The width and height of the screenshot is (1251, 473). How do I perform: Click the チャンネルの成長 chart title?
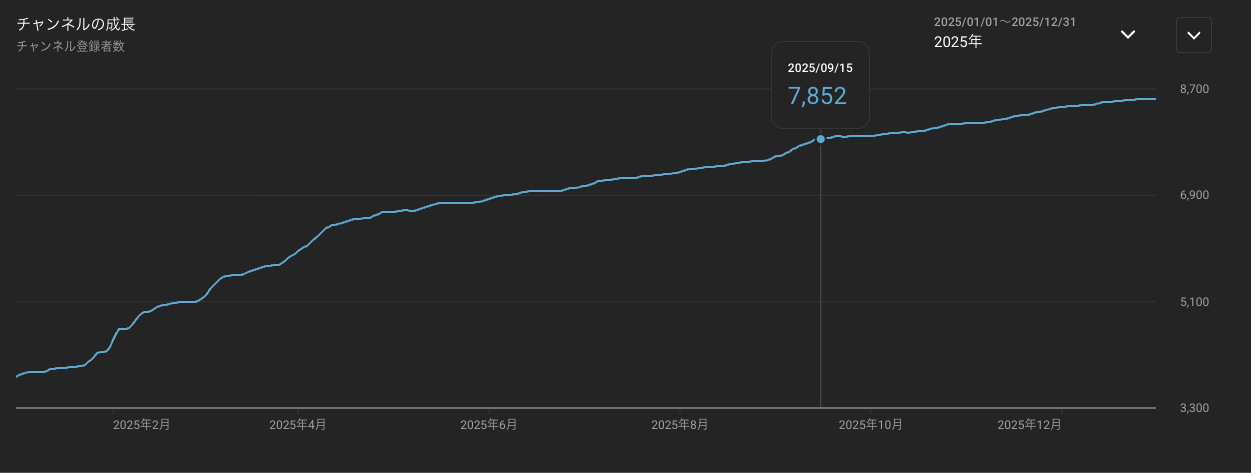click(x=76, y=24)
